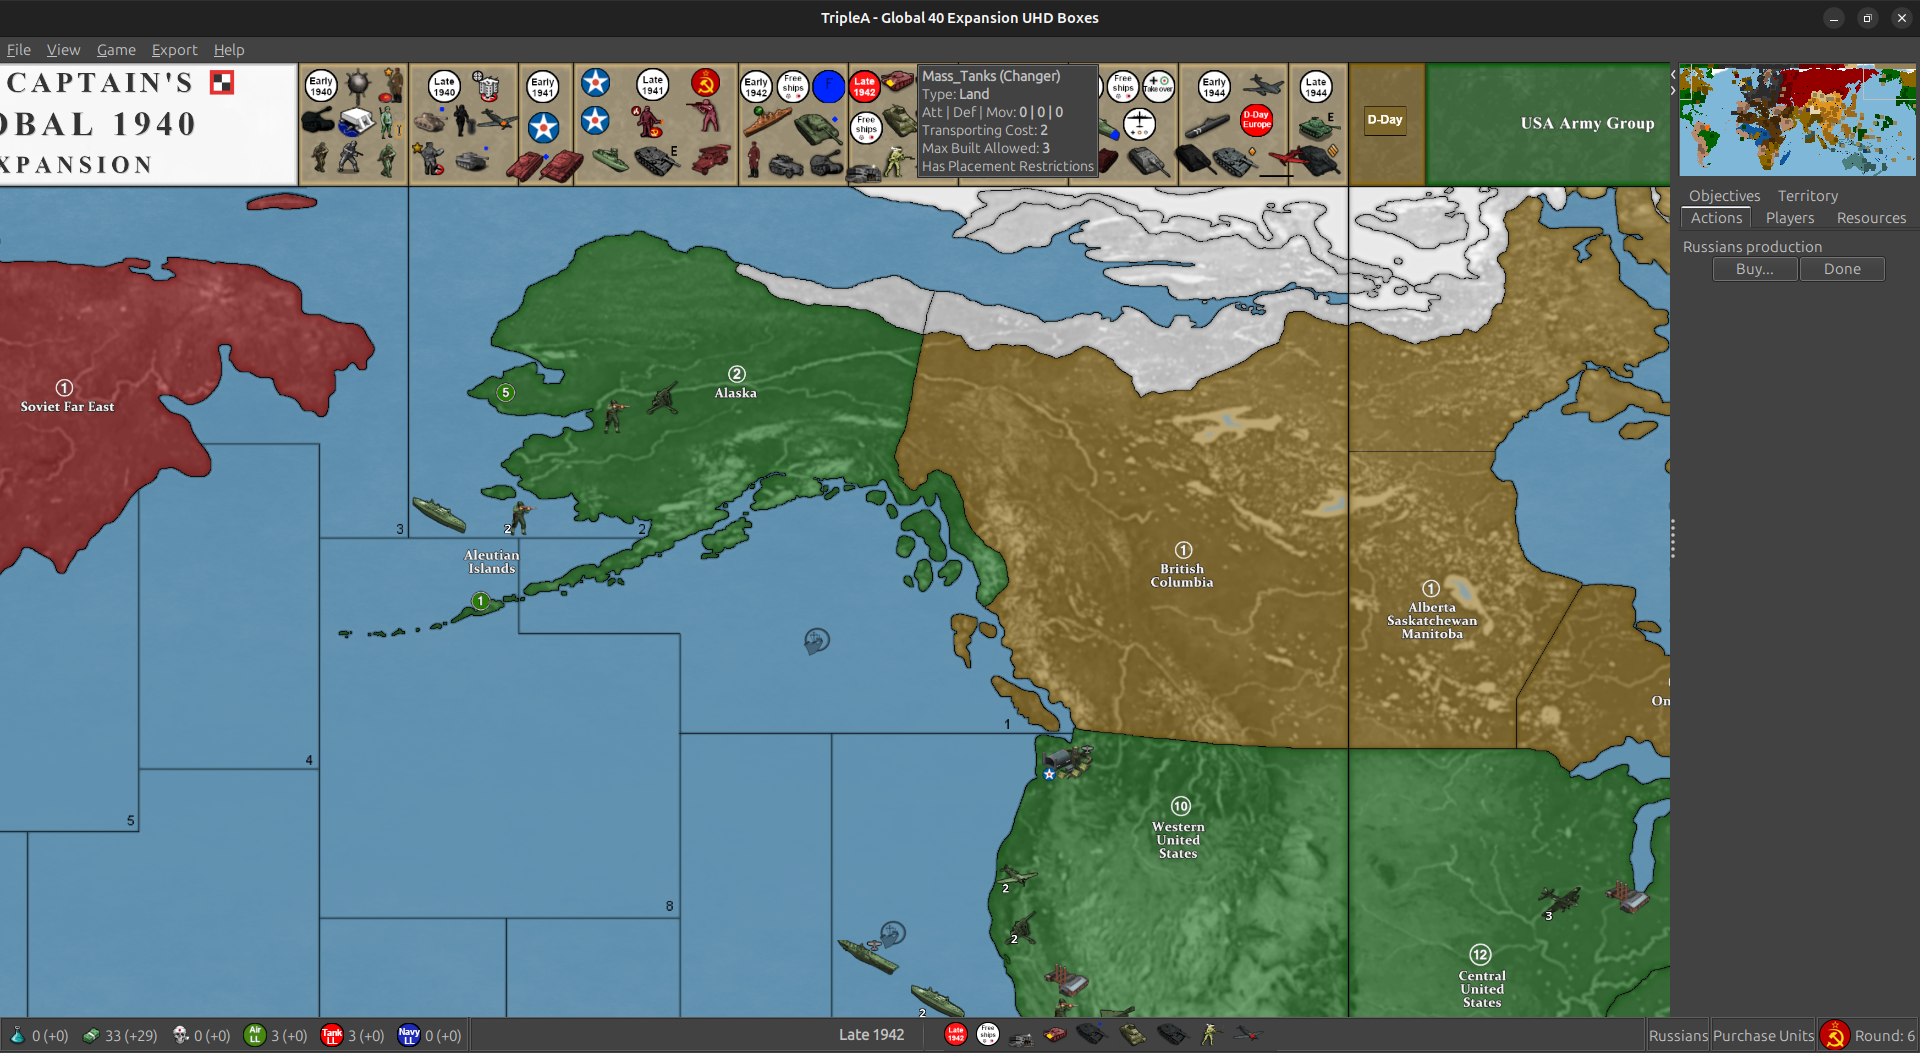This screenshot has height=1053, width=1920.
Task: Click the dotted splitter handle beside the map
Action: tap(1672, 538)
